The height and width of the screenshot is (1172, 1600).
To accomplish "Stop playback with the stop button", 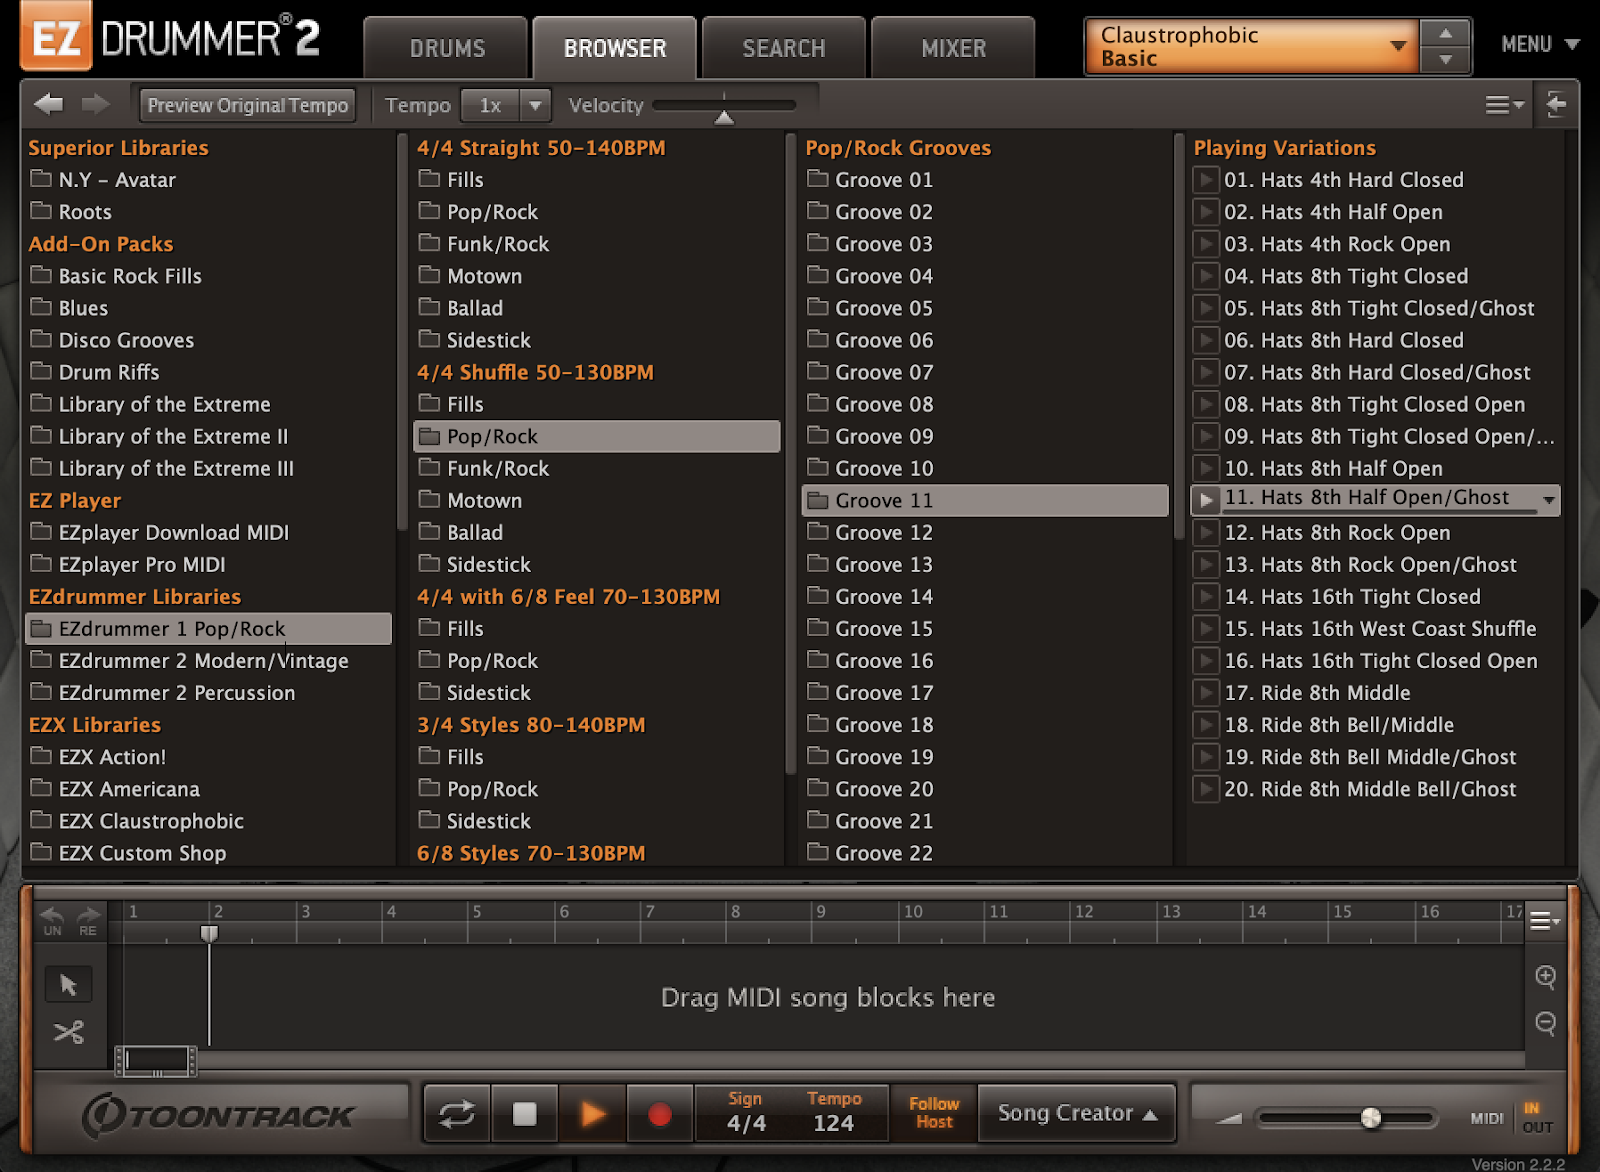I will (x=525, y=1114).
